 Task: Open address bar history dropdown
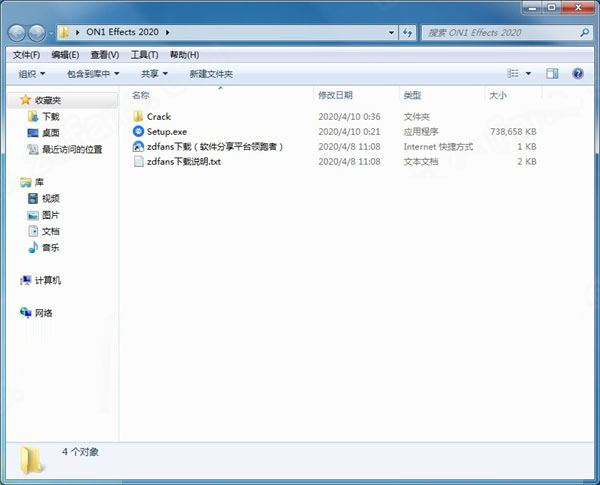point(391,33)
